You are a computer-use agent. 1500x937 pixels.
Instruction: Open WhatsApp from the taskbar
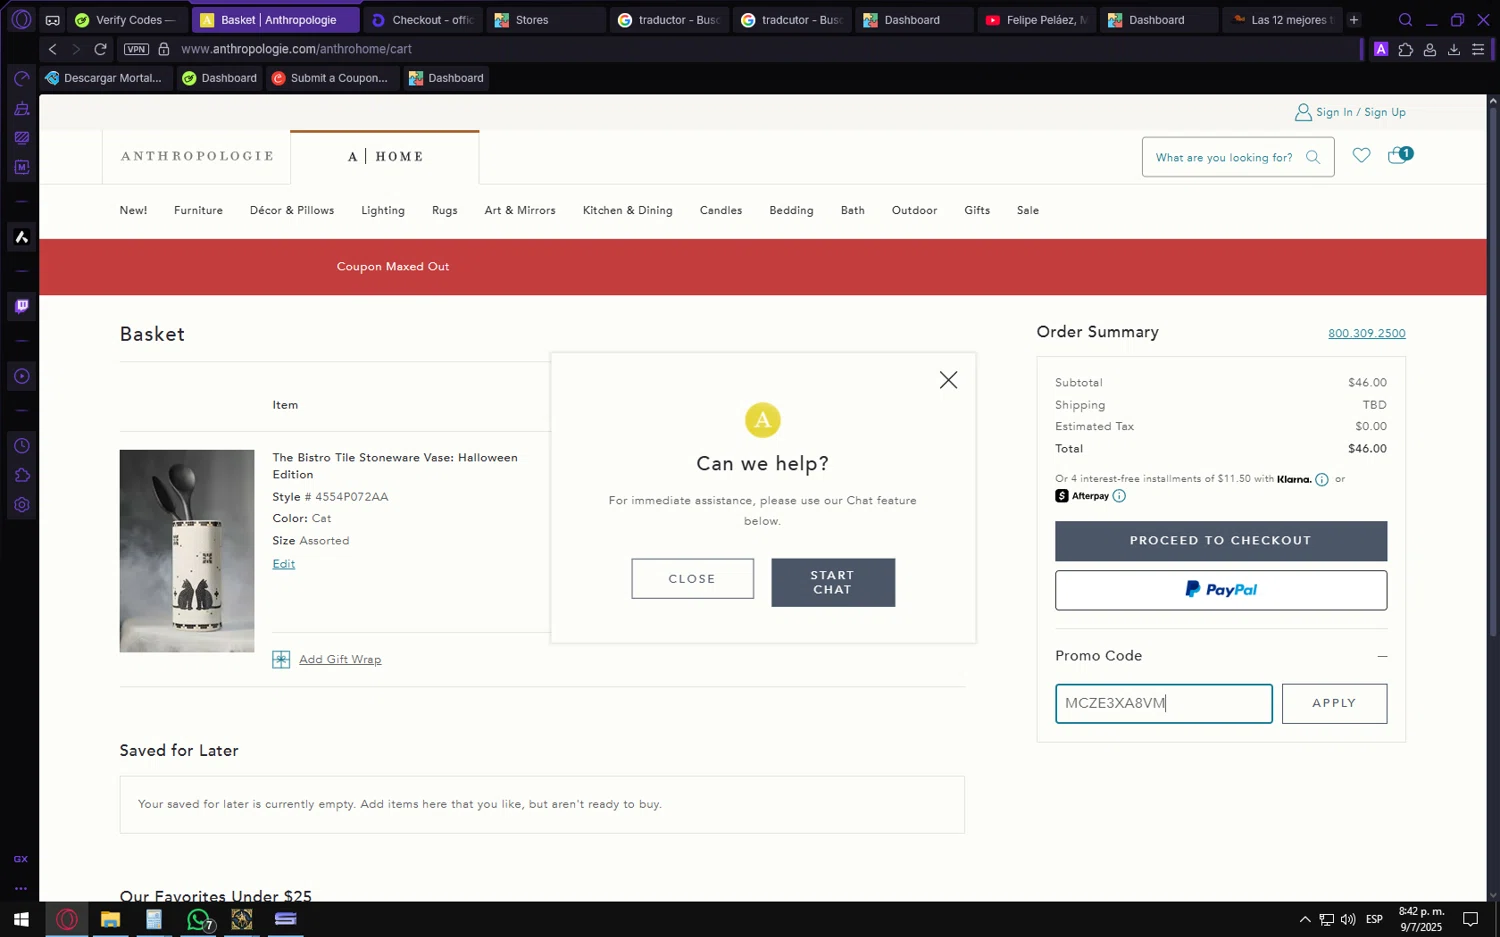pos(199,919)
